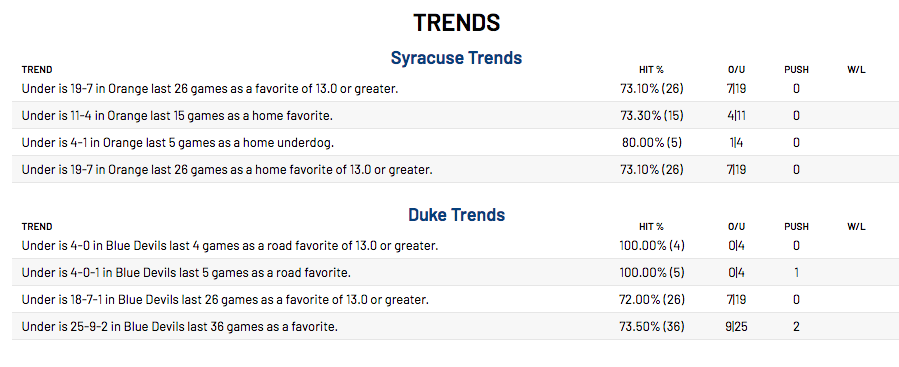Screen dimensions: 899x367
Task: Click Syracuse O/U column header
Action: [737, 70]
